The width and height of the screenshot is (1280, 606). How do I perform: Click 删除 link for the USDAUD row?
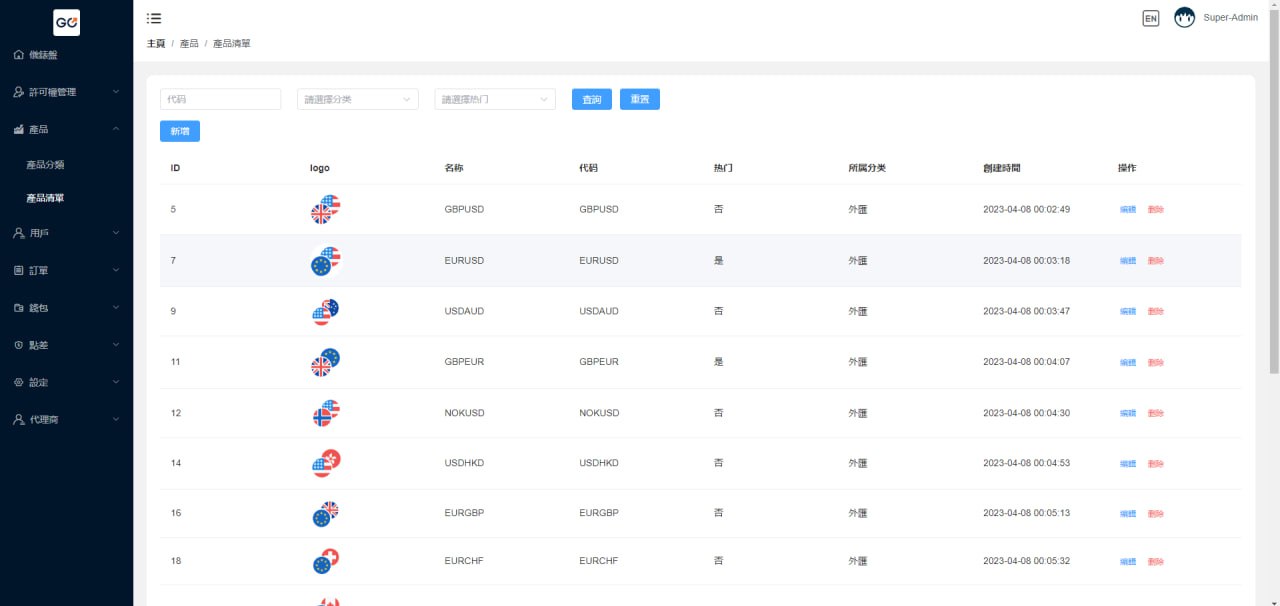[x=1155, y=312]
